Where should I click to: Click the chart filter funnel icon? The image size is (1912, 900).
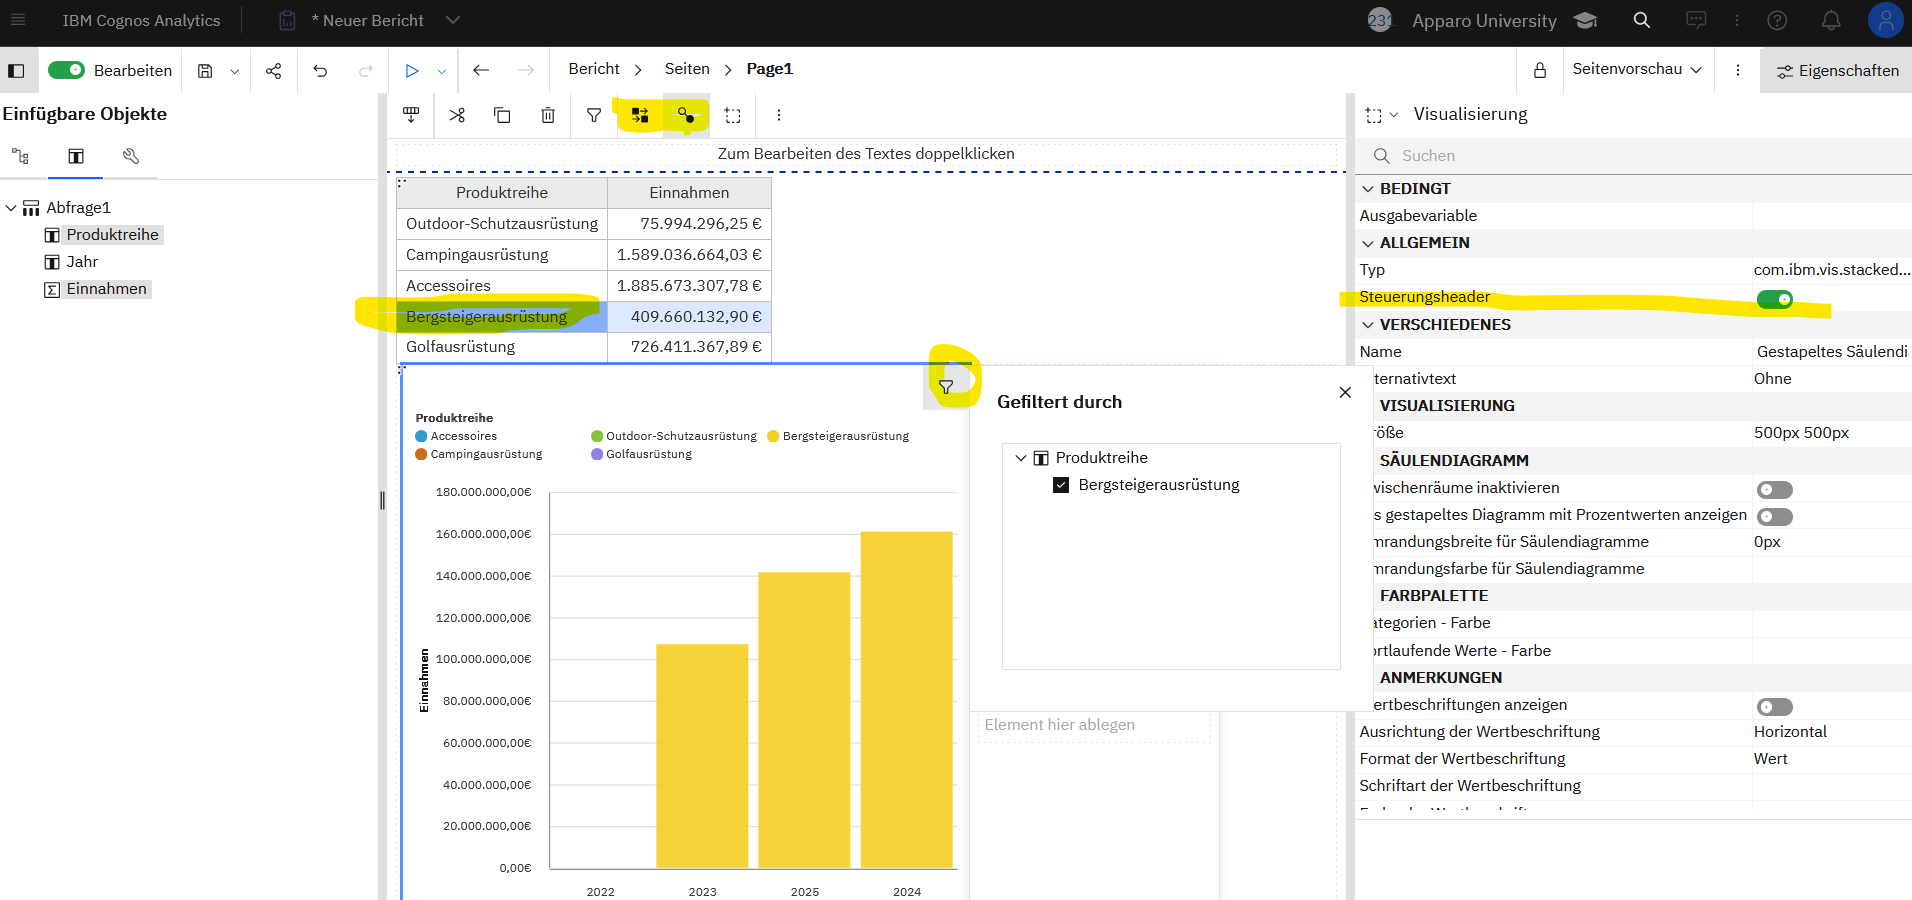point(946,387)
